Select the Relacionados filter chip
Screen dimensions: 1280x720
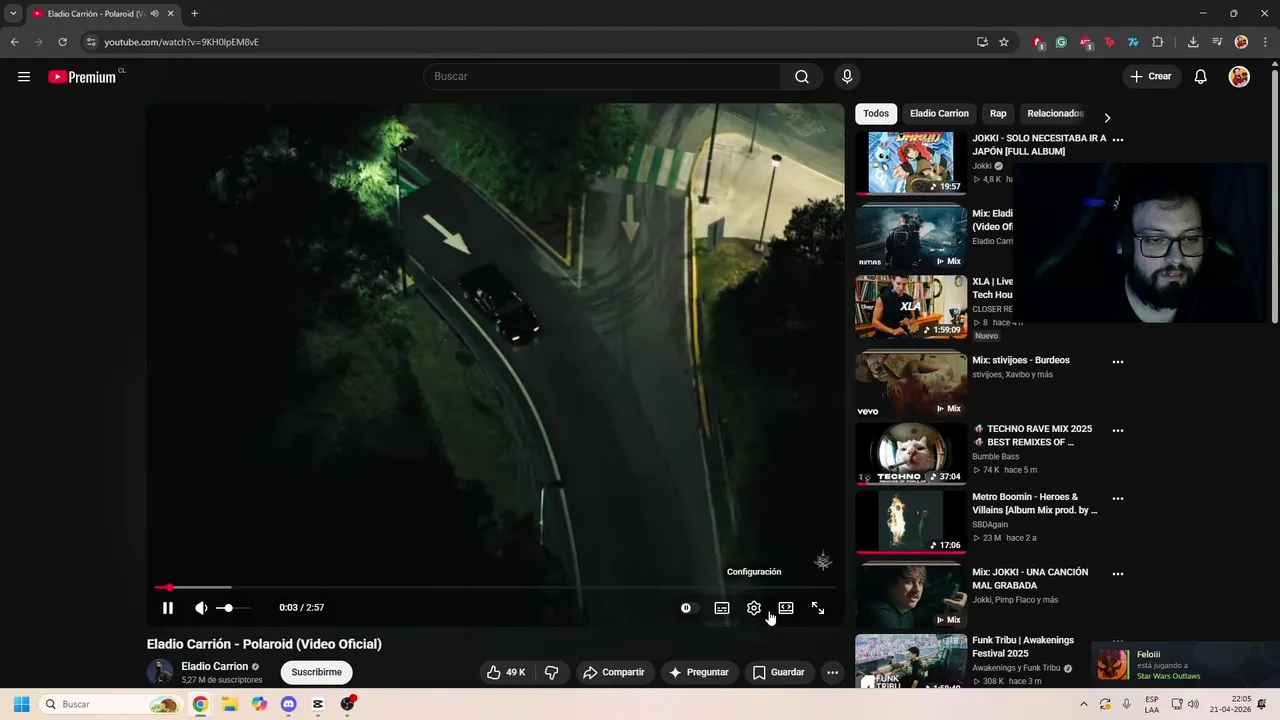coord(1055,114)
